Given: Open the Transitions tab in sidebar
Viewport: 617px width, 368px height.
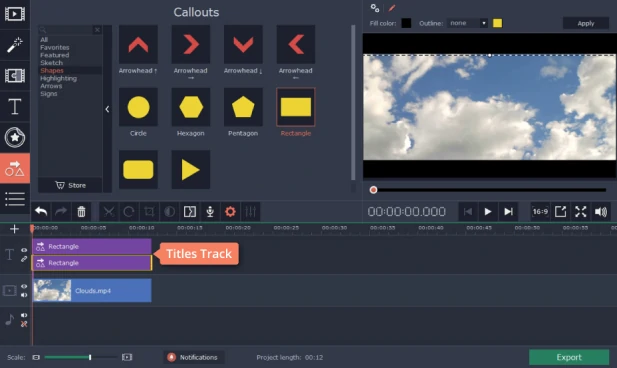Looking at the screenshot, I should point(15,76).
